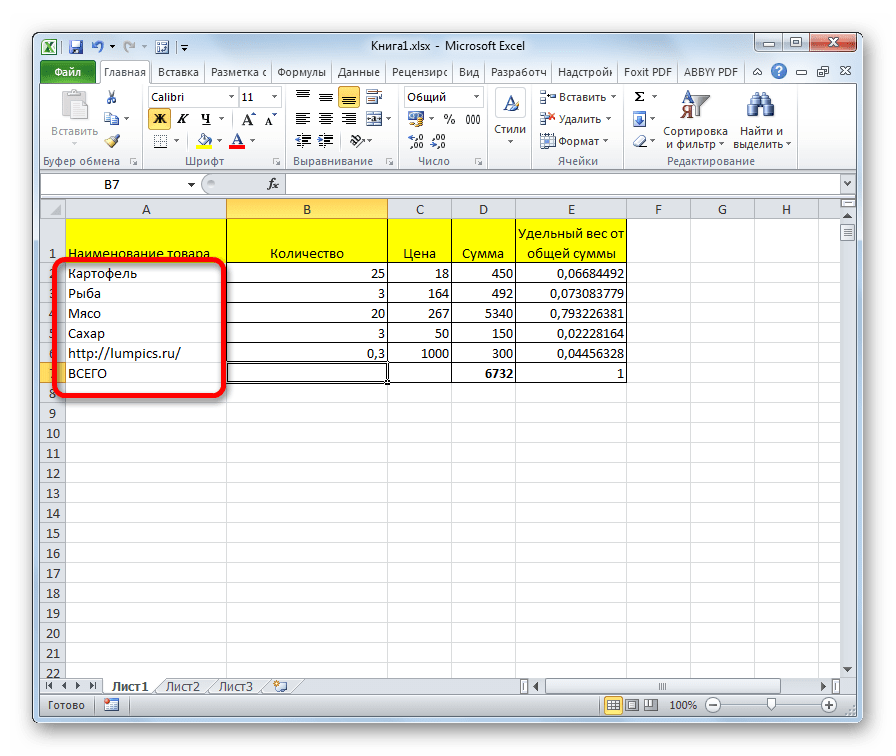896x756 pixels.
Task: Open the Формулы ribbon tab
Action: (301, 72)
